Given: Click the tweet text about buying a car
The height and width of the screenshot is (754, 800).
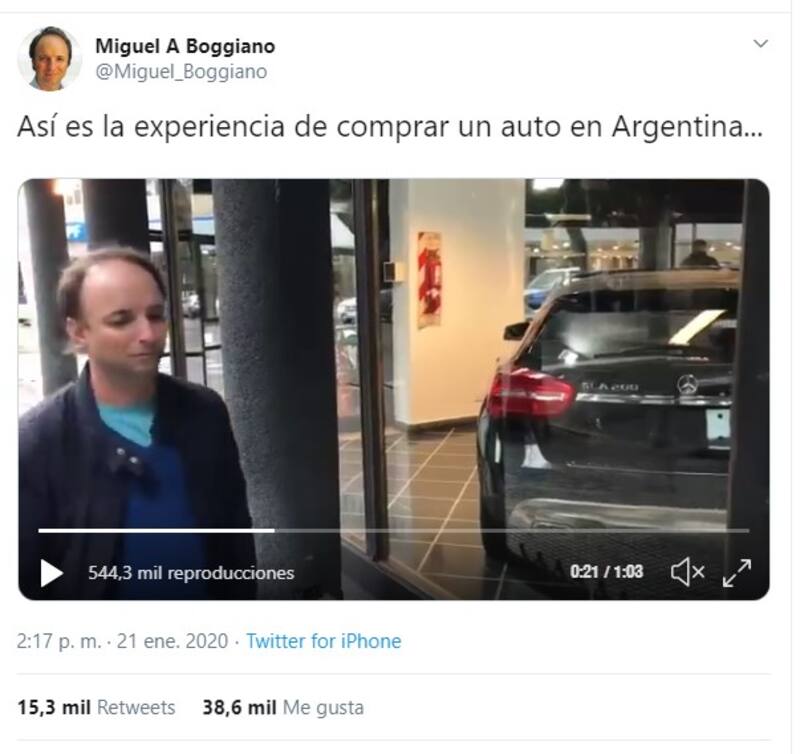Looking at the screenshot, I should point(390,127).
